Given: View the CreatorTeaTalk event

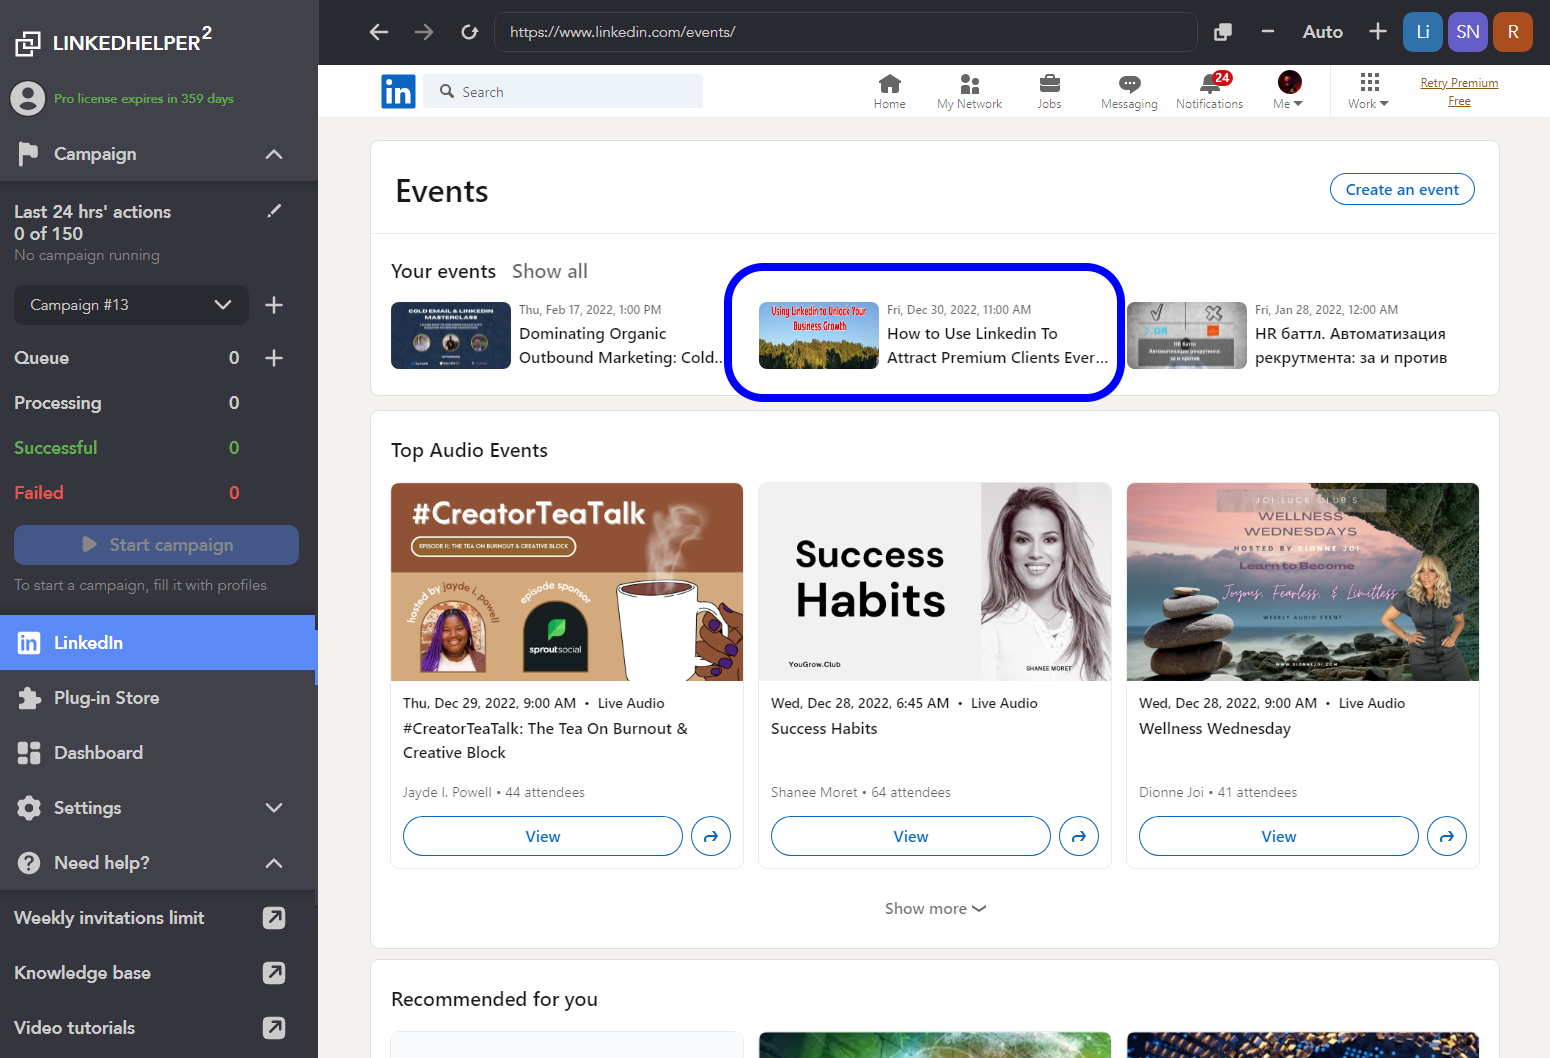Looking at the screenshot, I should point(543,836).
